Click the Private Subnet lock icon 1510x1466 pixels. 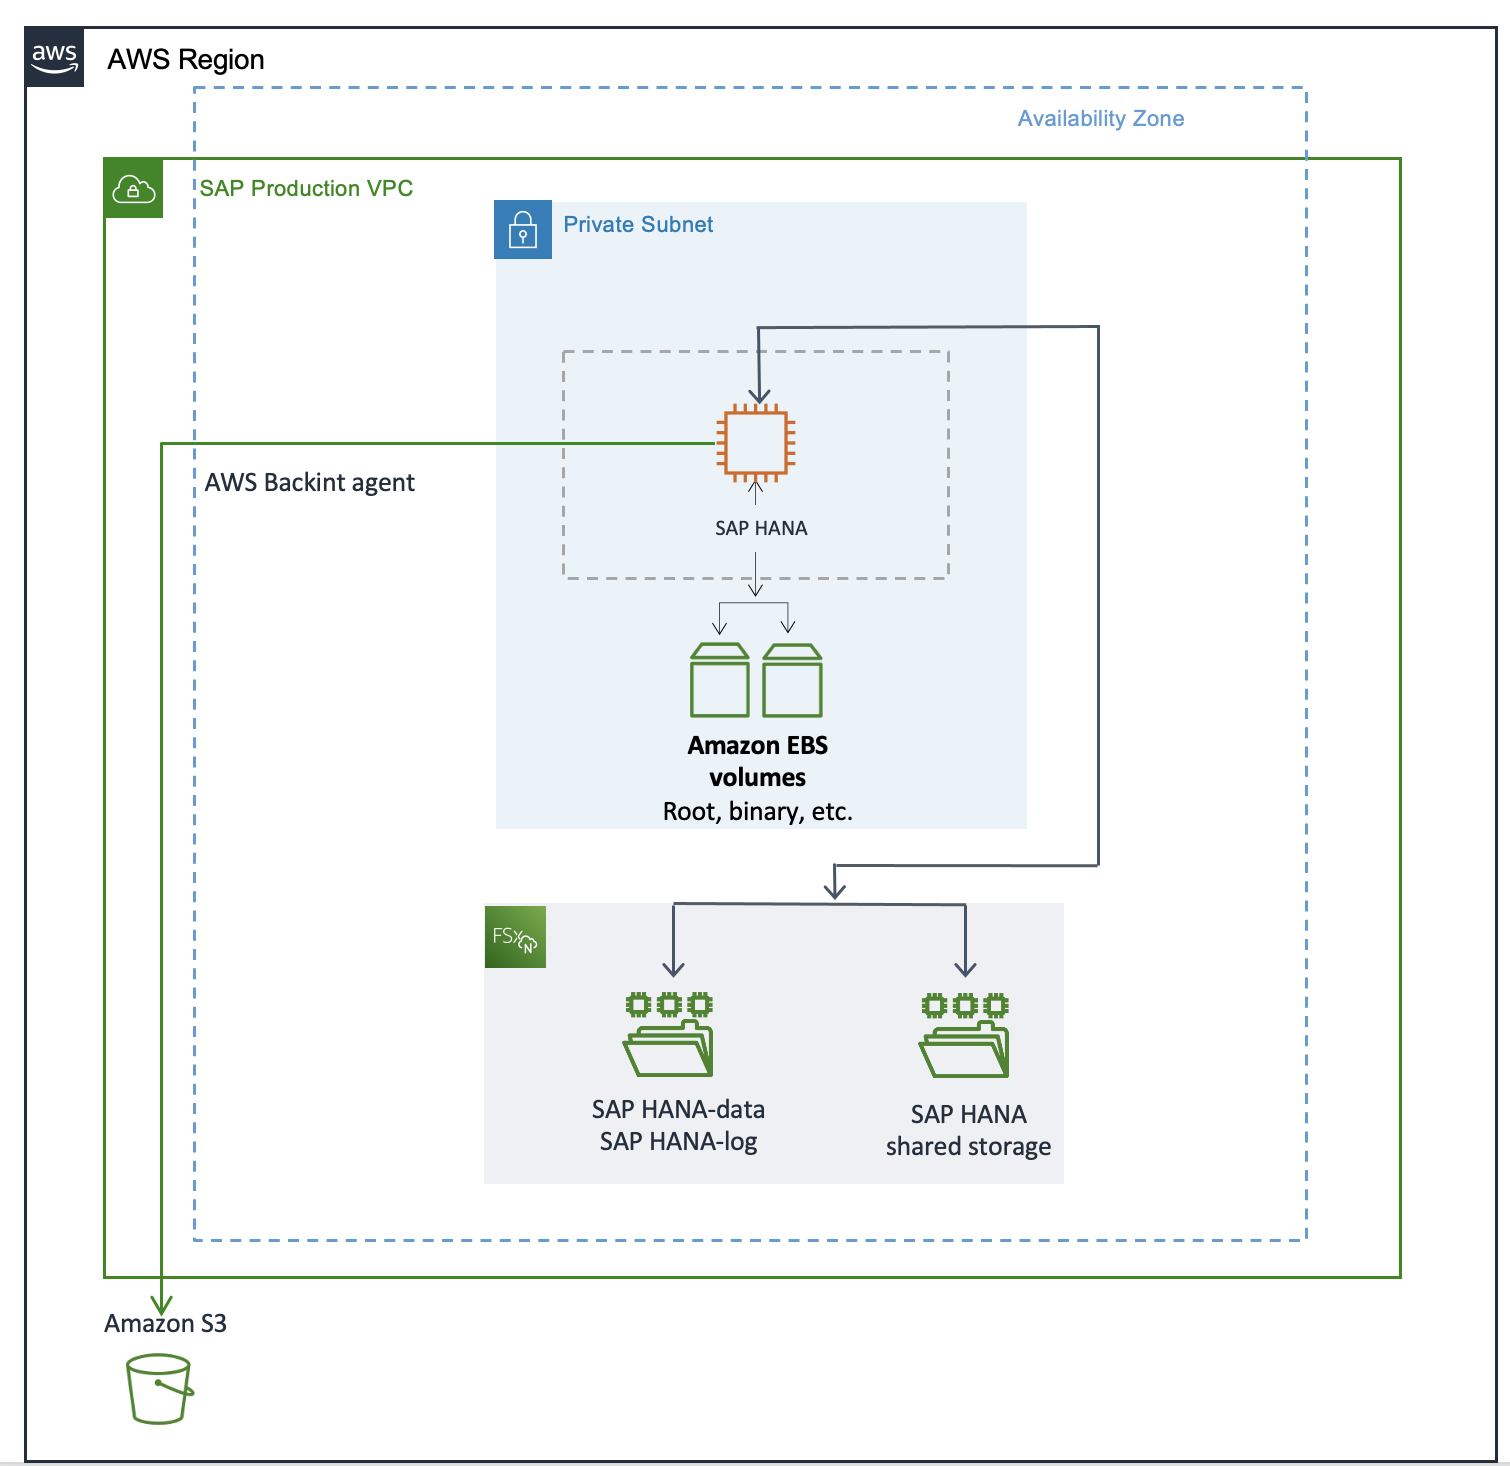[x=524, y=230]
